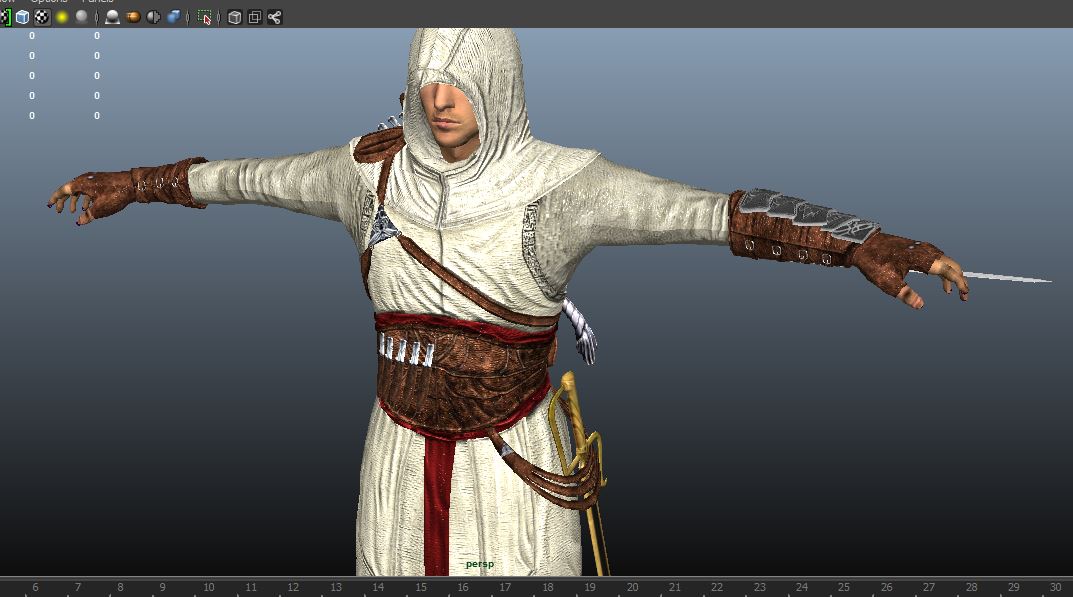Select frame 8 on the time slider
1073x597 pixels.
tap(120, 587)
